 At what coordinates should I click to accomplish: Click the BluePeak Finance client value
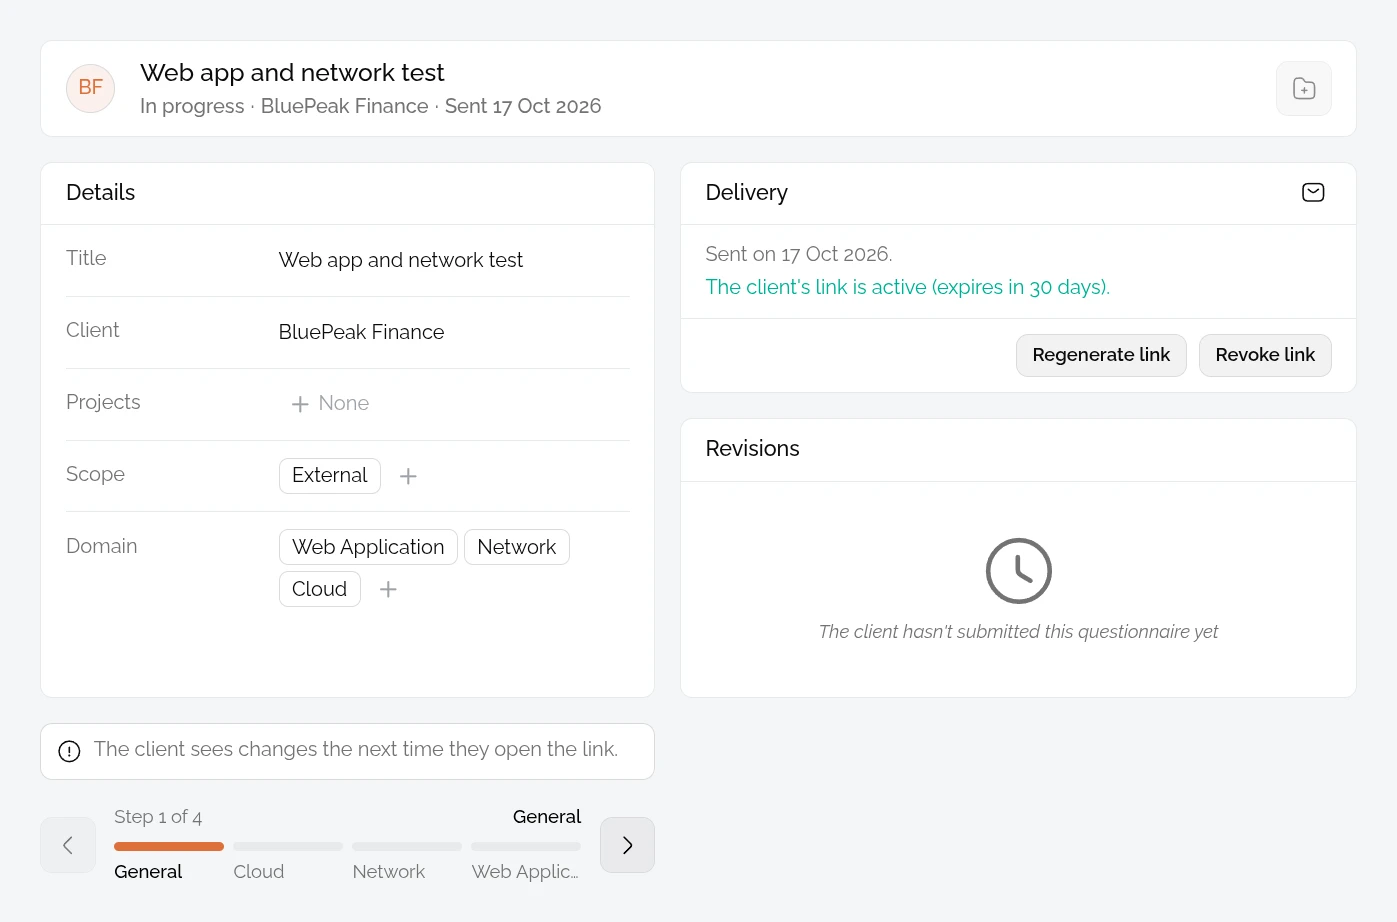362,332
